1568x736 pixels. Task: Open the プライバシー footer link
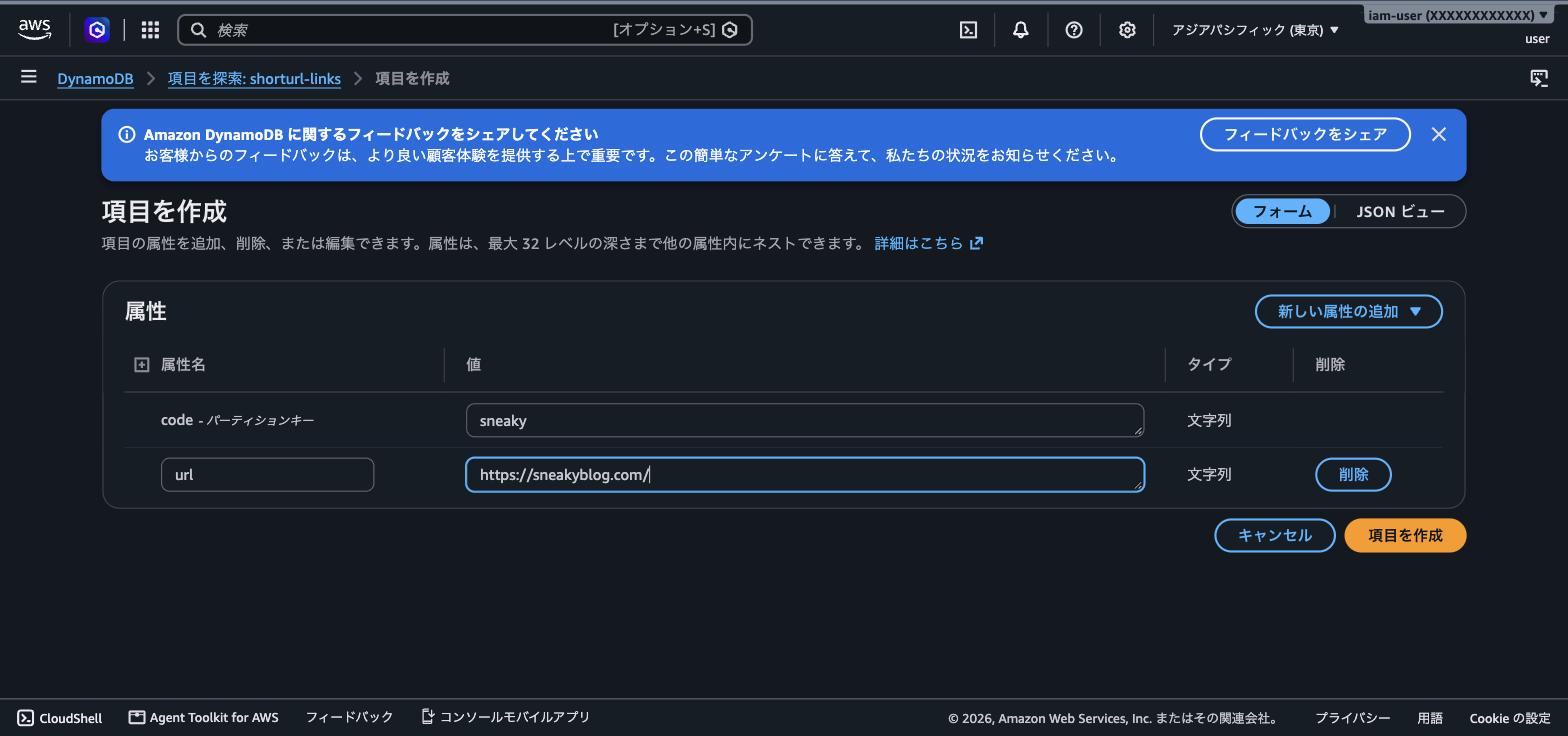coord(1352,718)
